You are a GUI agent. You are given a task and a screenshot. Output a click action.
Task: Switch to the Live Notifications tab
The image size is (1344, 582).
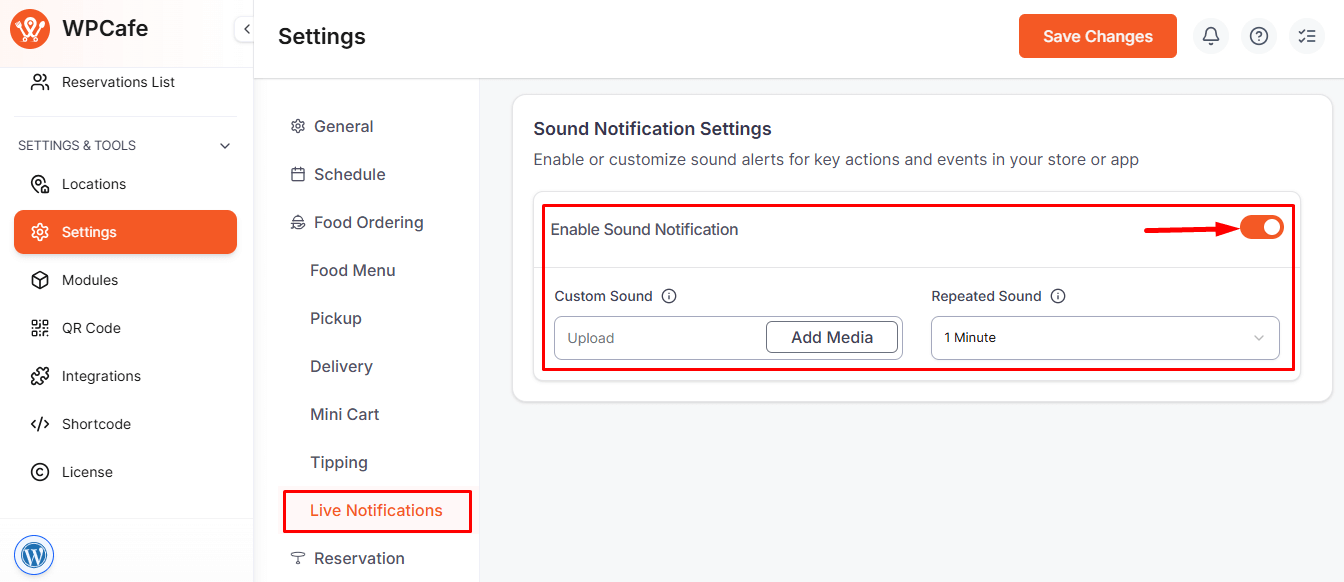[x=377, y=510]
